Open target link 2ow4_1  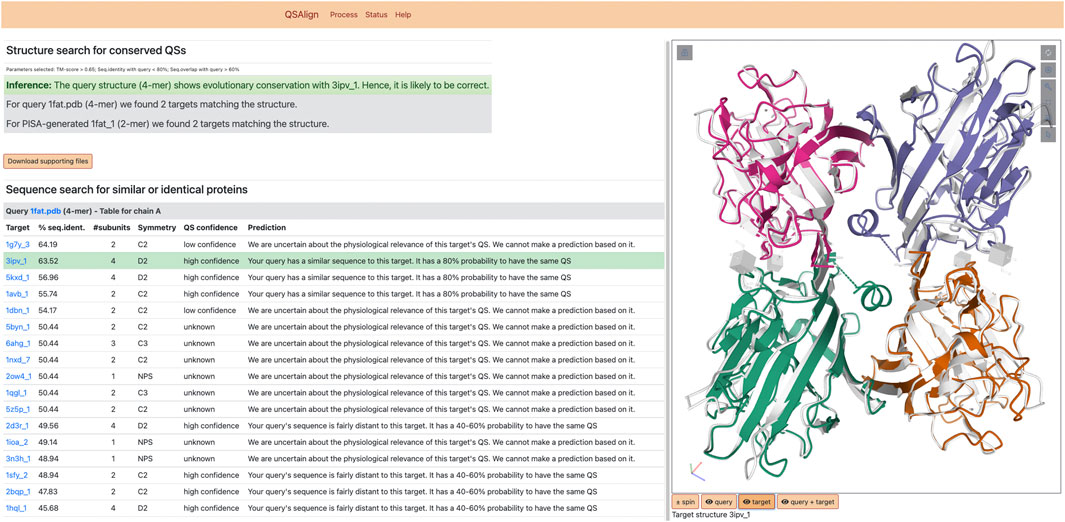point(18,376)
